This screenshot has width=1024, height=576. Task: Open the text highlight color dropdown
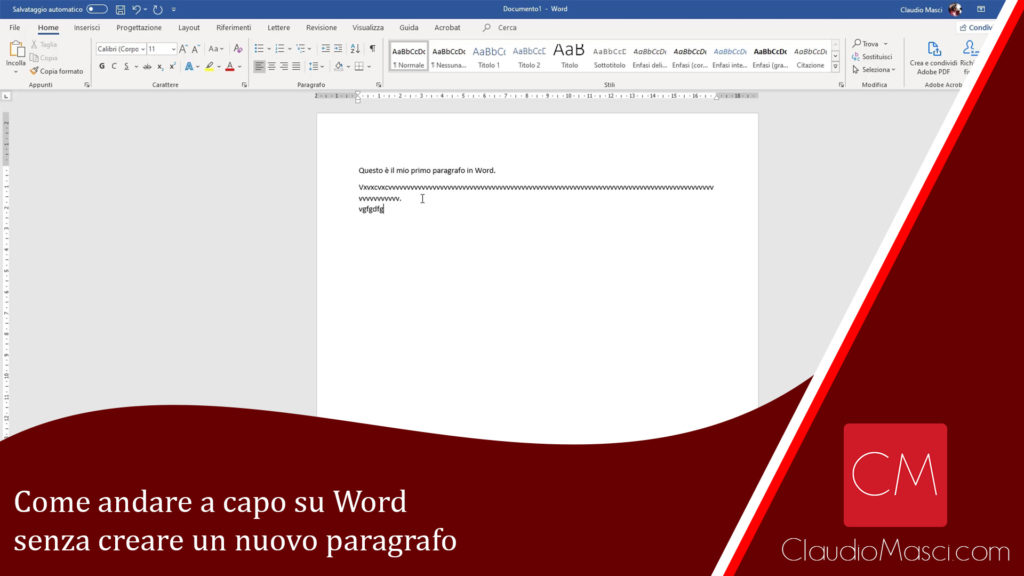(218, 66)
